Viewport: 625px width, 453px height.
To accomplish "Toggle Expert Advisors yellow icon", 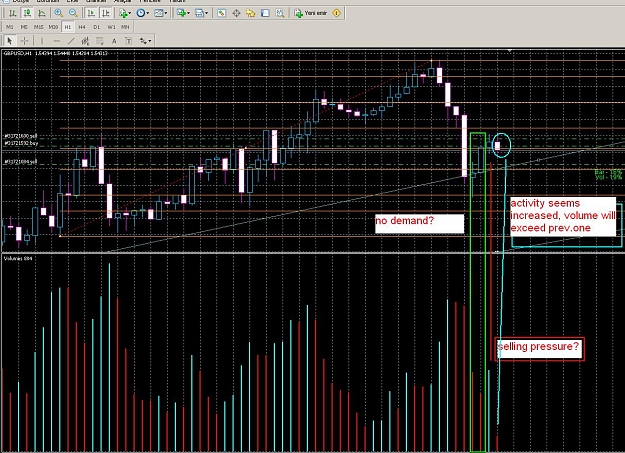I will pos(337,13).
